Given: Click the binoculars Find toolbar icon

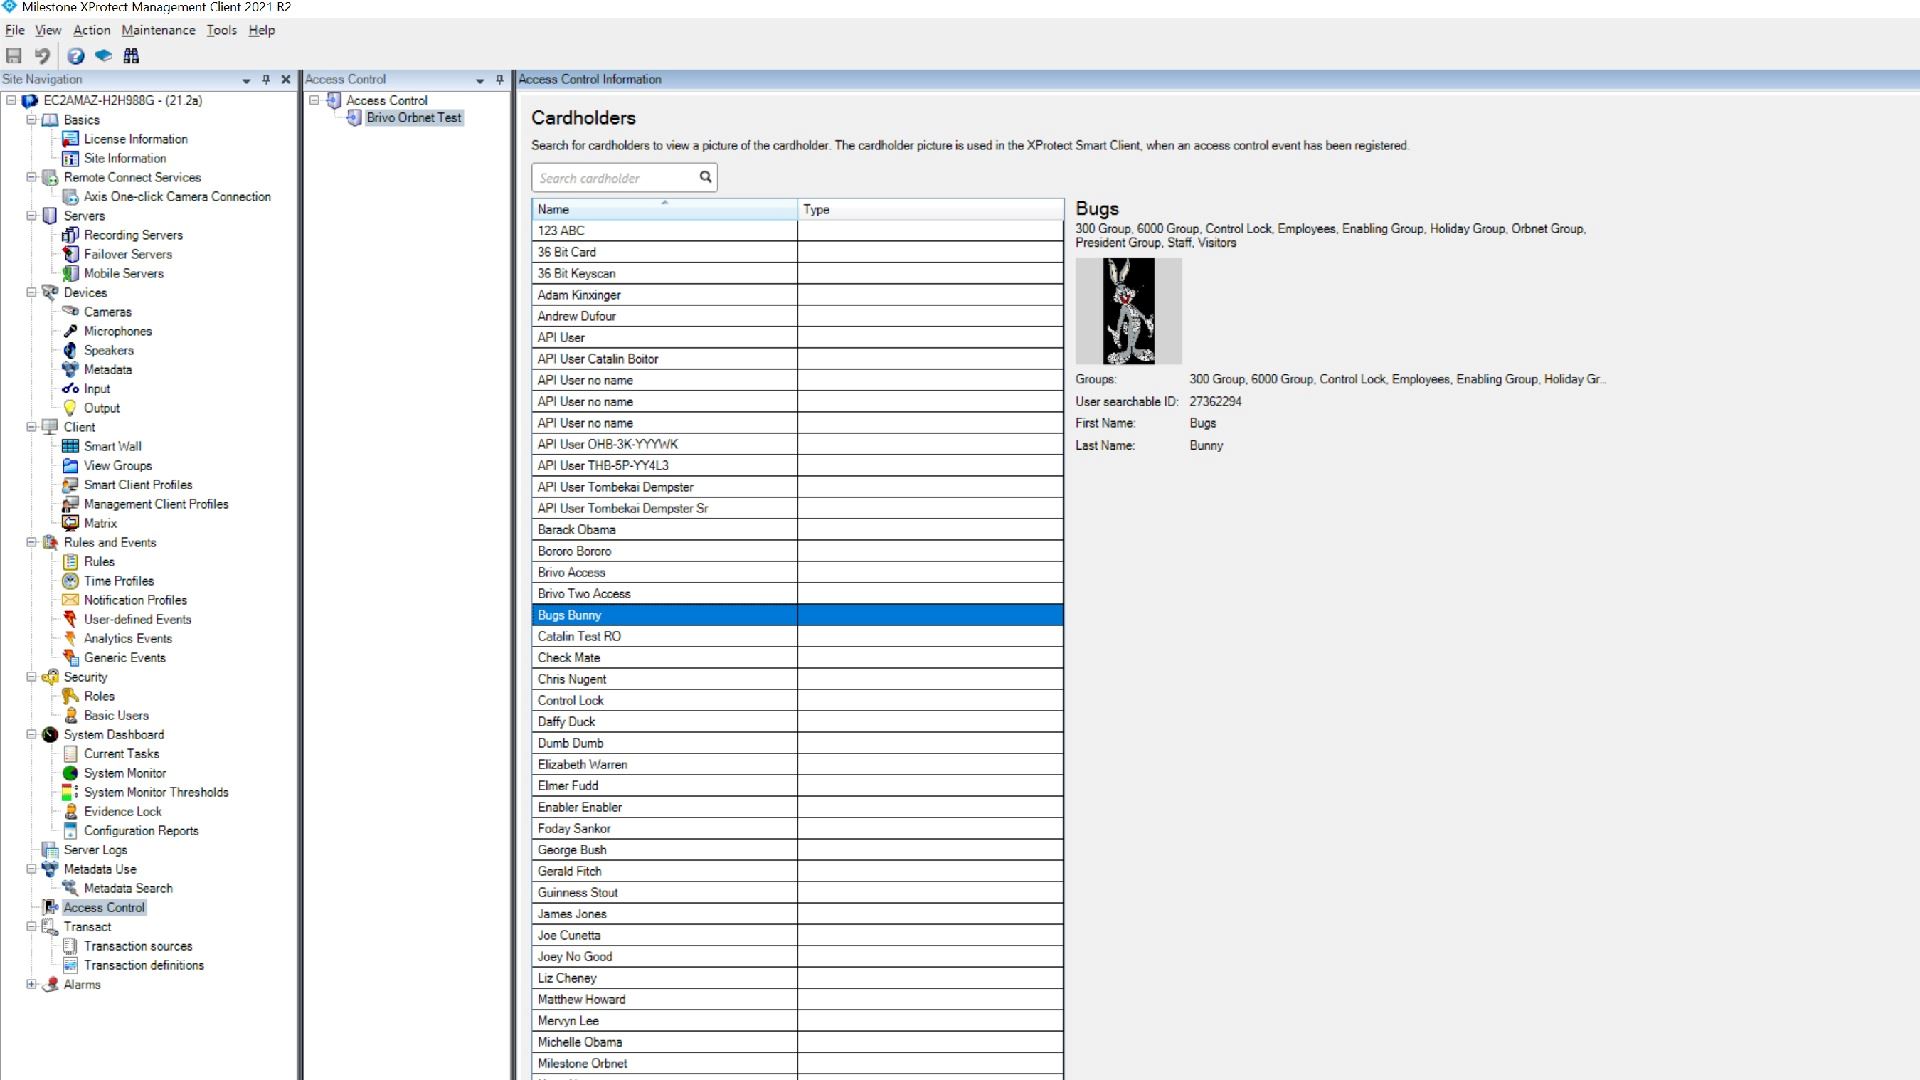Looking at the screenshot, I should point(131,56).
